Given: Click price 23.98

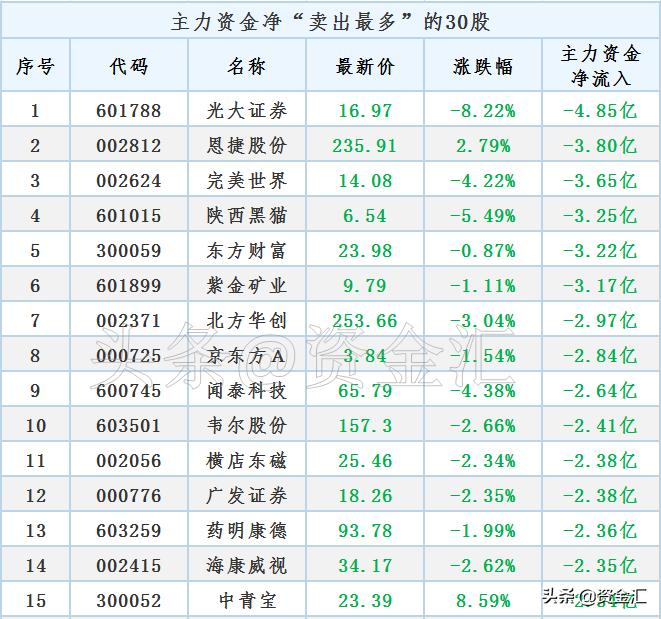Looking at the screenshot, I should click(x=365, y=251).
